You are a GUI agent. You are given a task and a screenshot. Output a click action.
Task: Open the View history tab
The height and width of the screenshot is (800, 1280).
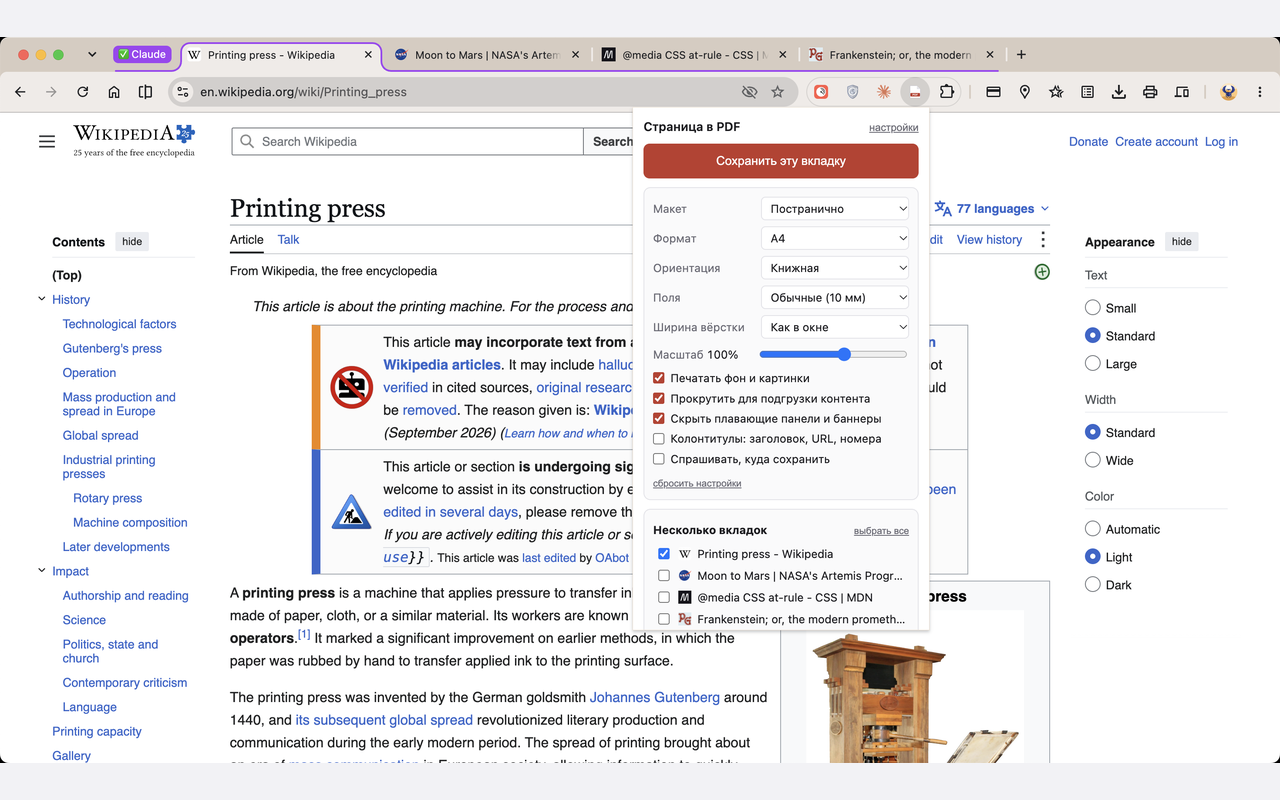coord(989,240)
